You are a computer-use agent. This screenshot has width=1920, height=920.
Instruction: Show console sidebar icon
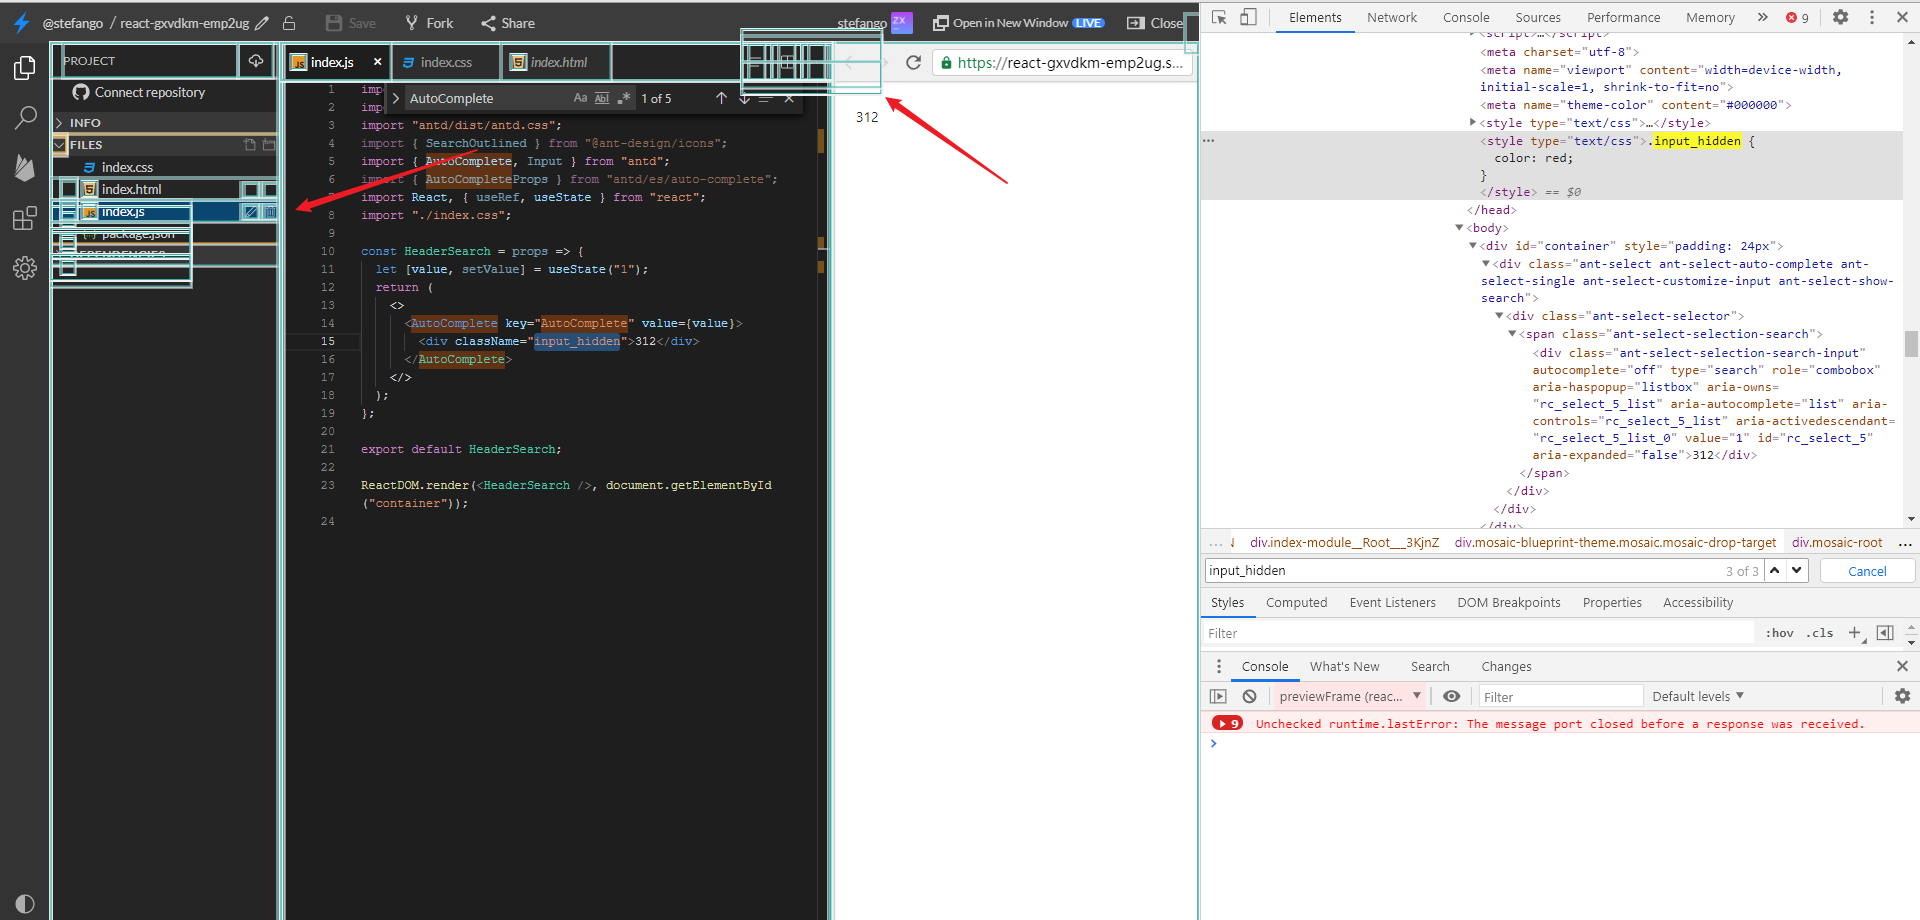pyautogui.click(x=1218, y=697)
